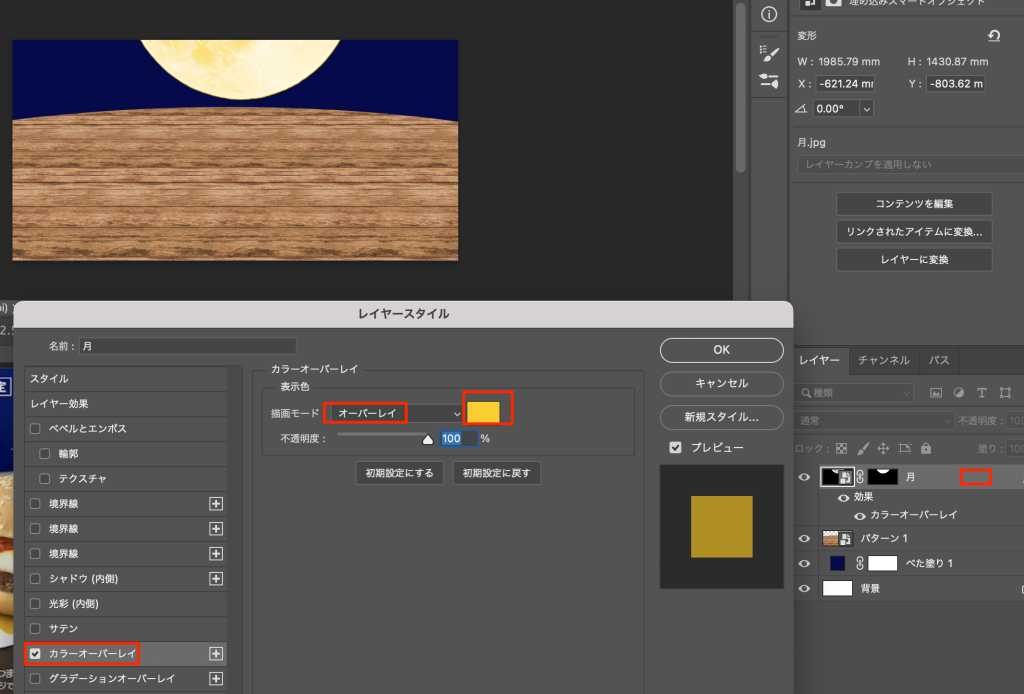Open the brush settings panel icon
1024x694 pixels.
[769, 52]
